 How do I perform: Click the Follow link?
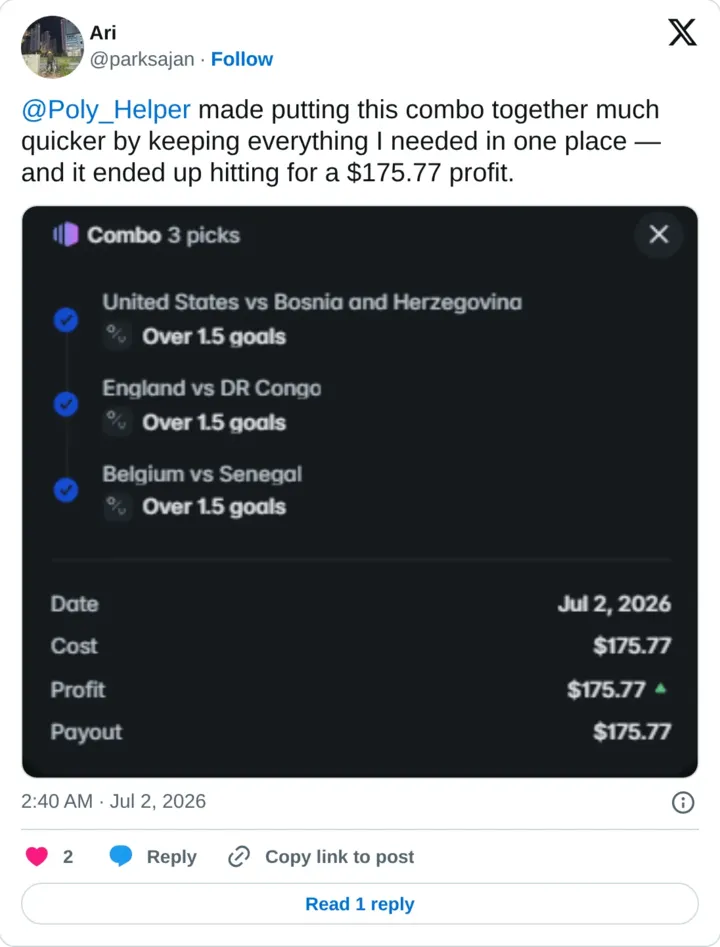pyautogui.click(x=242, y=59)
